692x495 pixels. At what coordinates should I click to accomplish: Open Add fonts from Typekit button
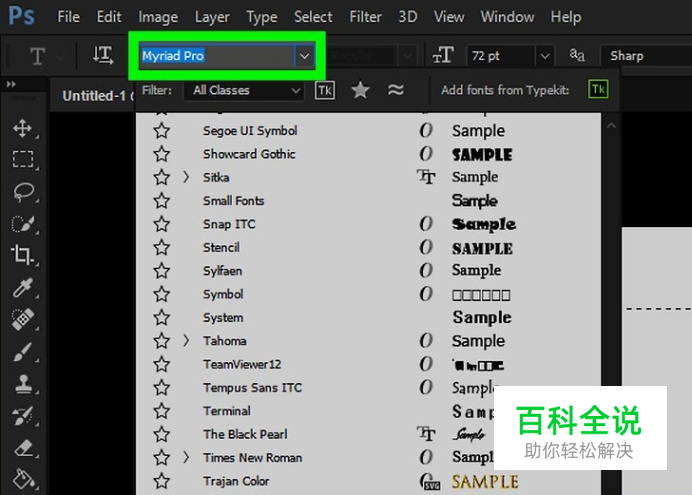coord(598,90)
